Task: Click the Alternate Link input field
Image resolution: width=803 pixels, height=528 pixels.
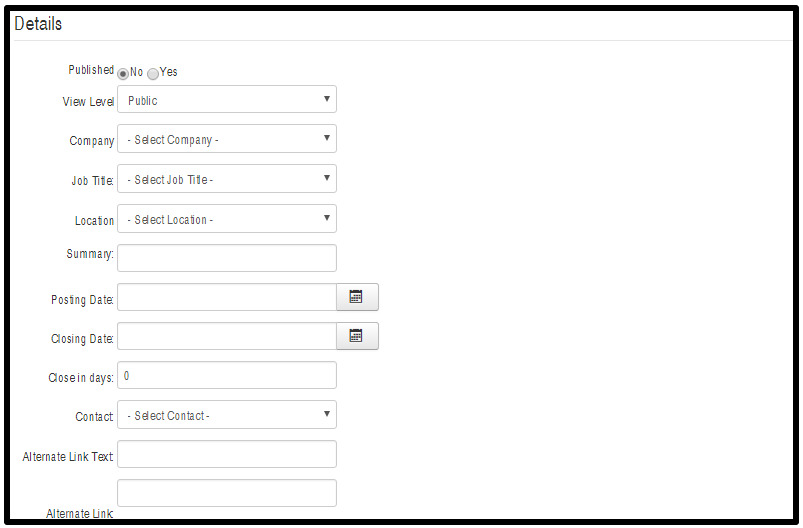Action: [x=227, y=493]
